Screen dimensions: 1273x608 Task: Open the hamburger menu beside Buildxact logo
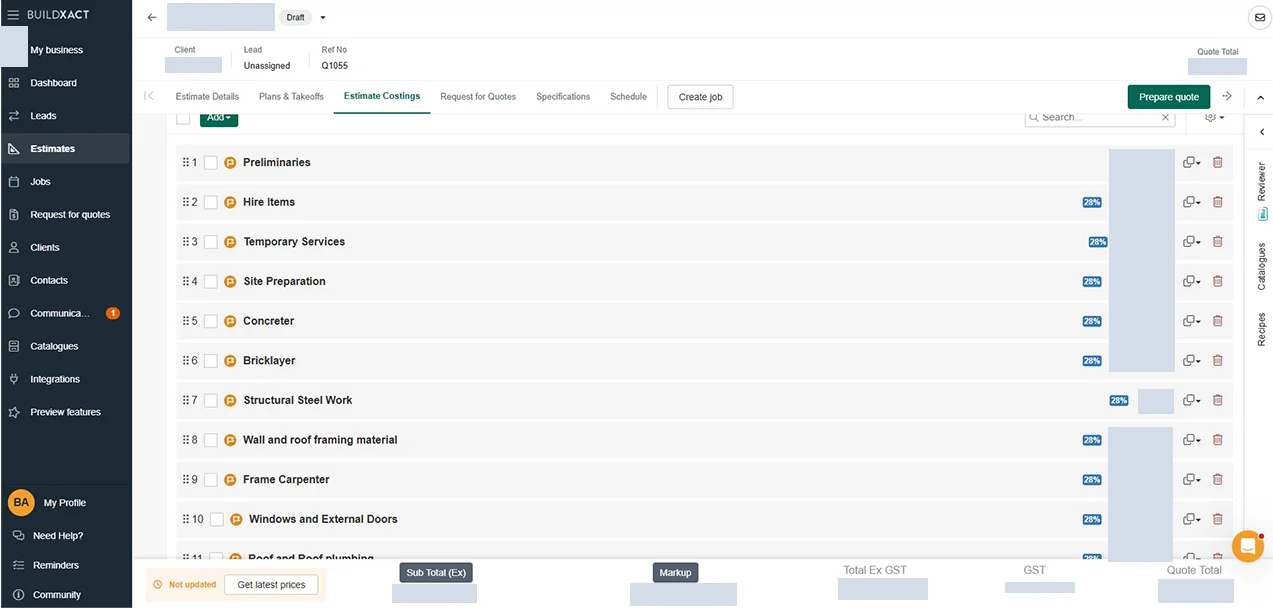[13, 15]
